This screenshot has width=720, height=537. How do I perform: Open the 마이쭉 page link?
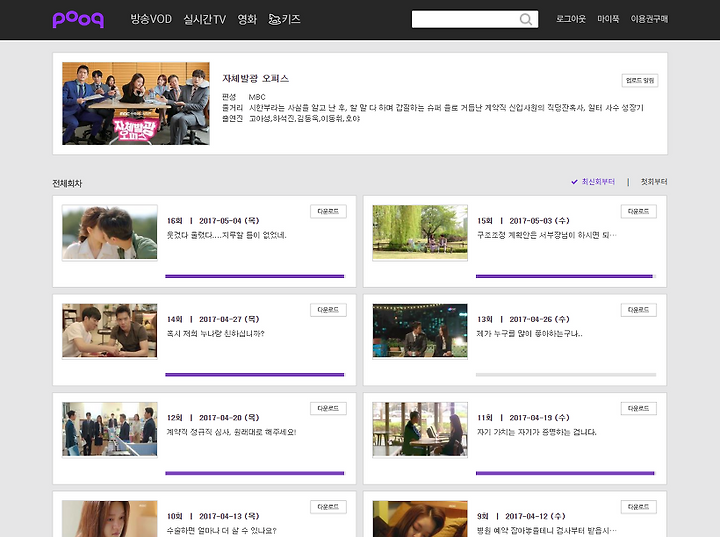click(608, 19)
